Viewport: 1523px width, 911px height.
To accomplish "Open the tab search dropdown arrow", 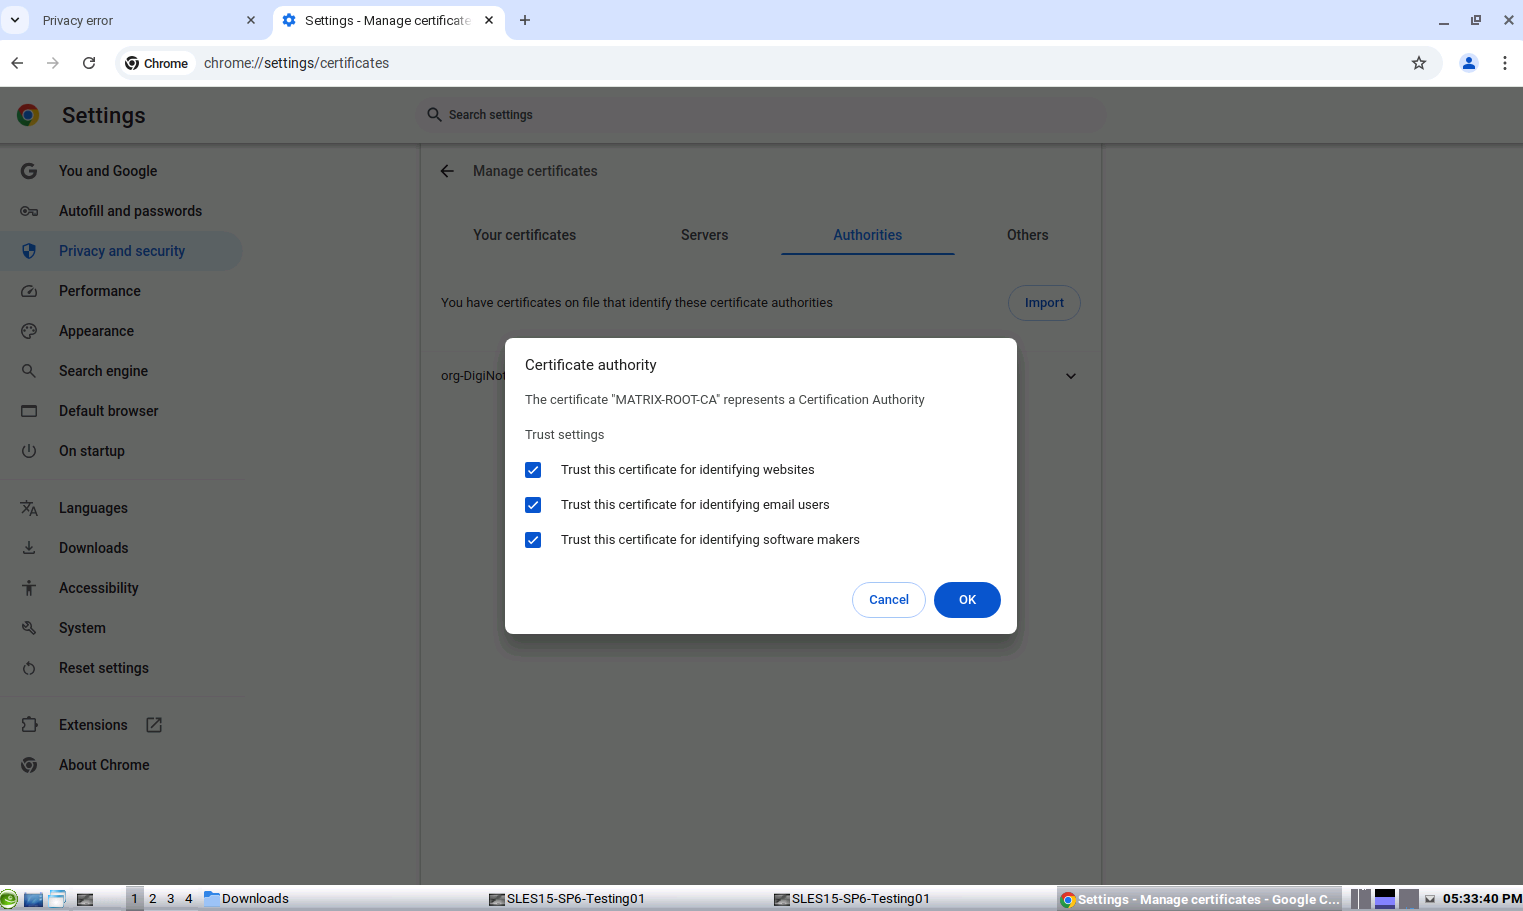I will click(15, 20).
